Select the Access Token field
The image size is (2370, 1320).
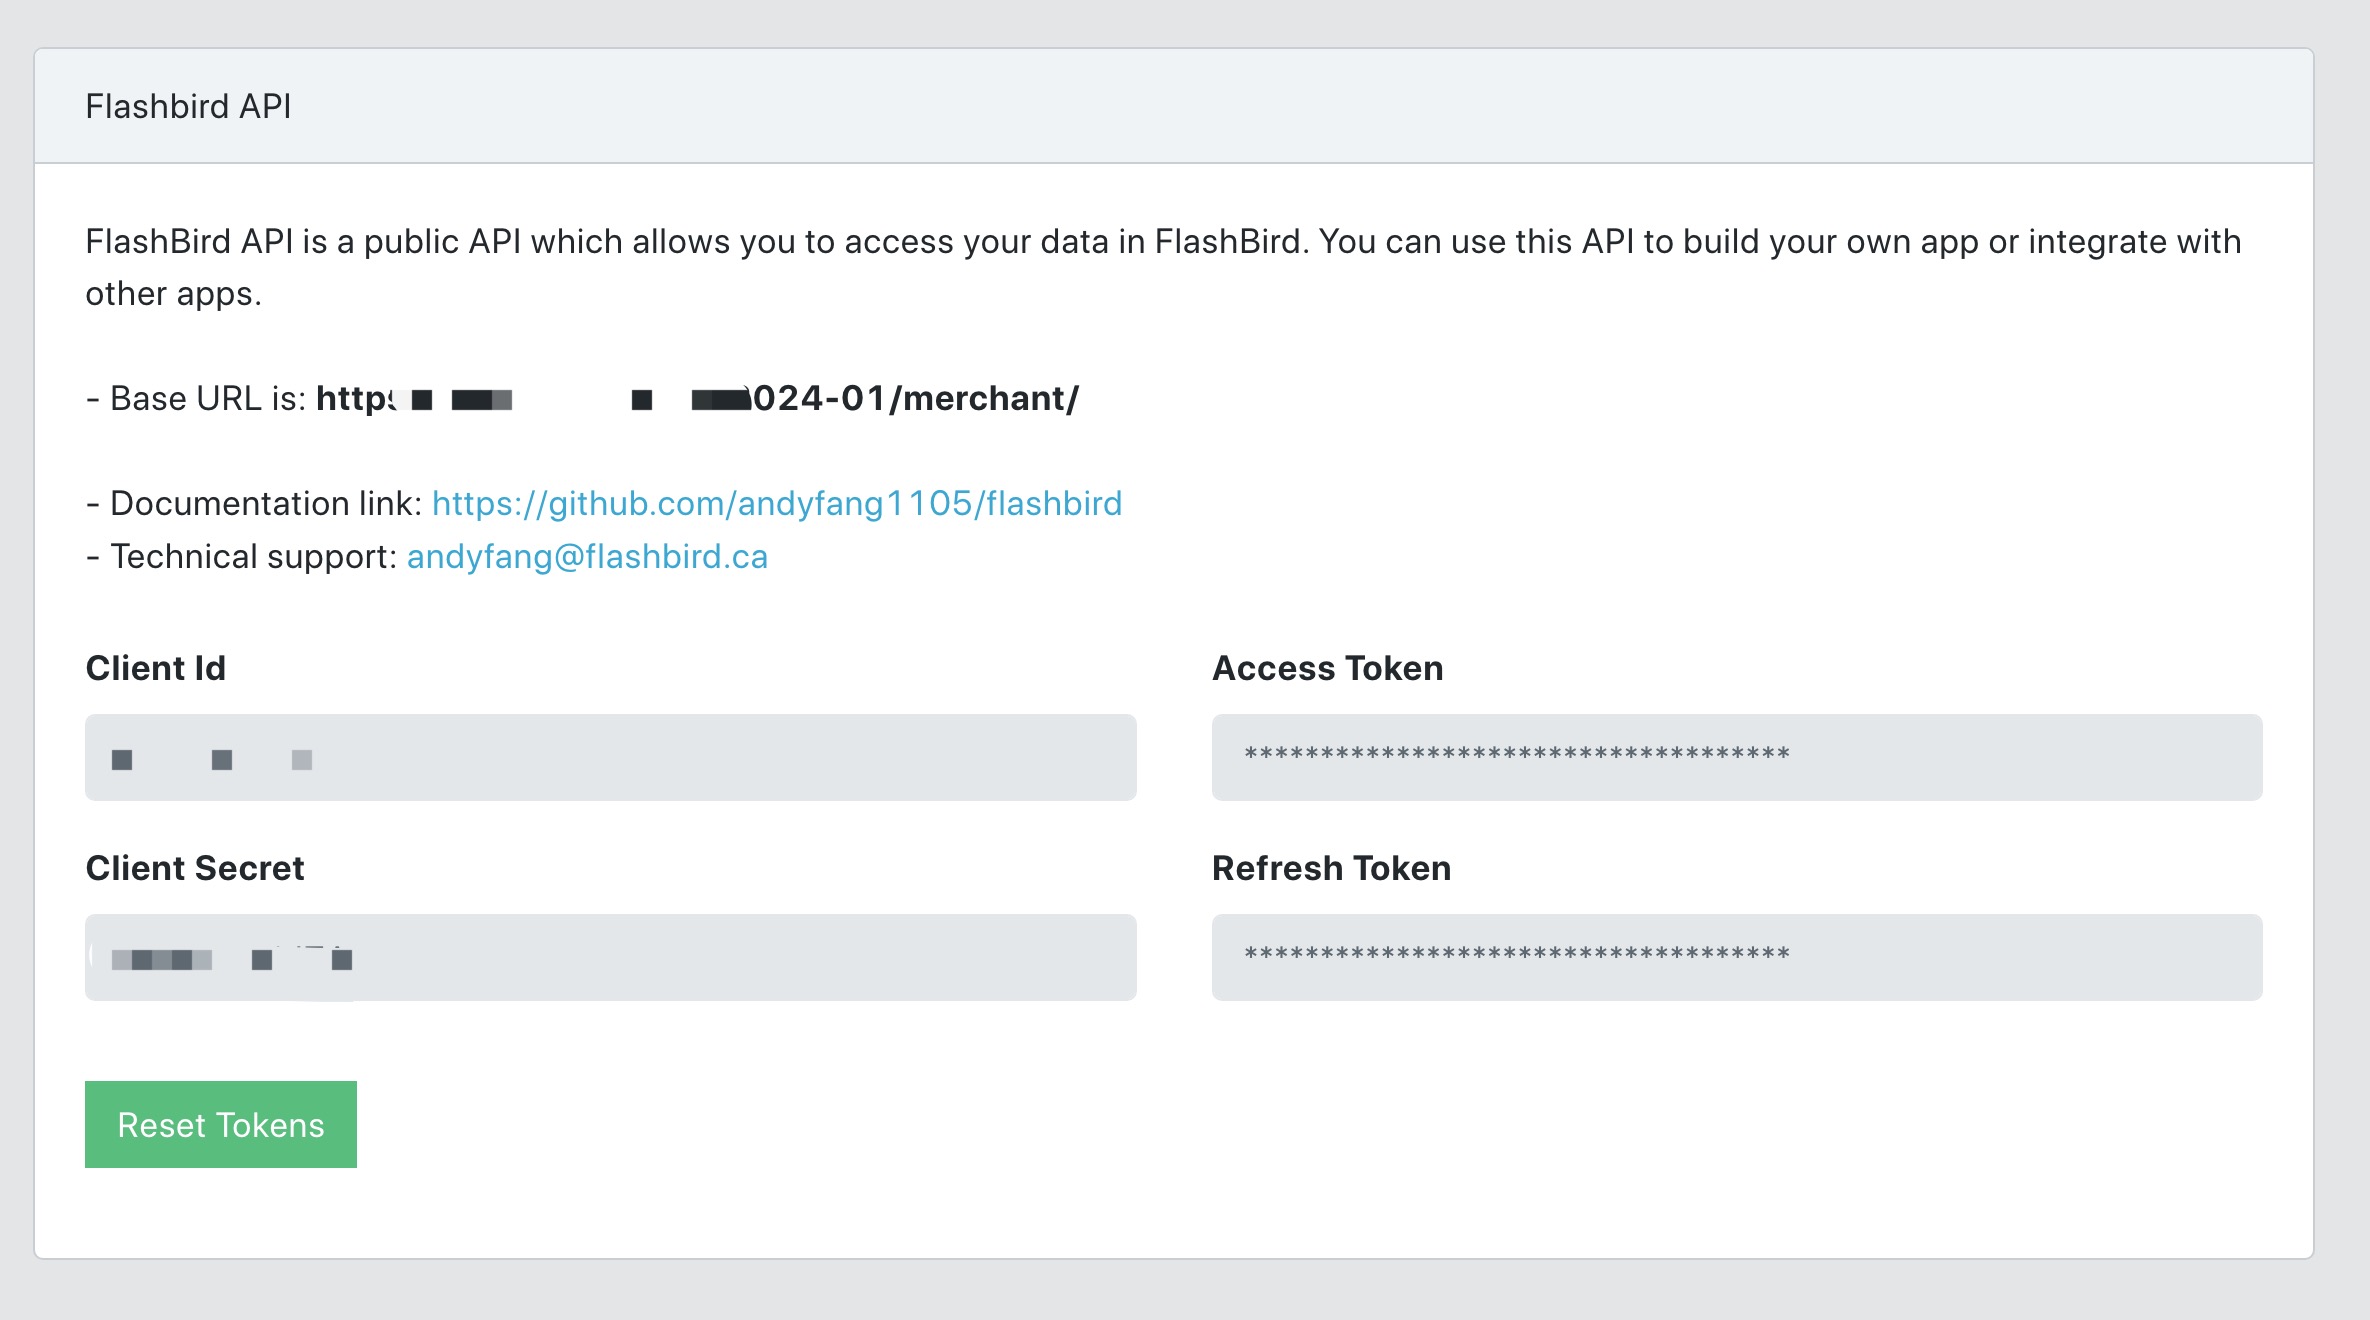point(1737,757)
